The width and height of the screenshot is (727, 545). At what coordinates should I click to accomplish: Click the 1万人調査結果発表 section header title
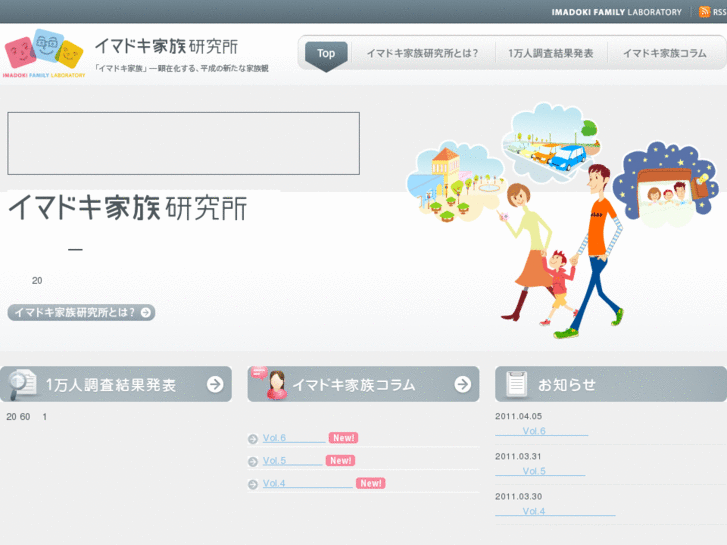(111, 385)
